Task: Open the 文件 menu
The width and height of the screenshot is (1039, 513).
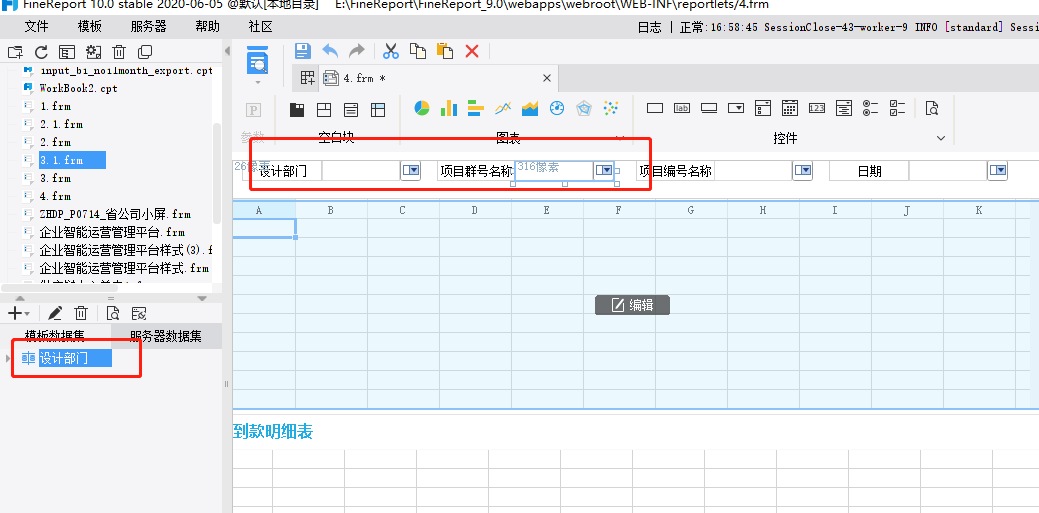Action: point(36,27)
